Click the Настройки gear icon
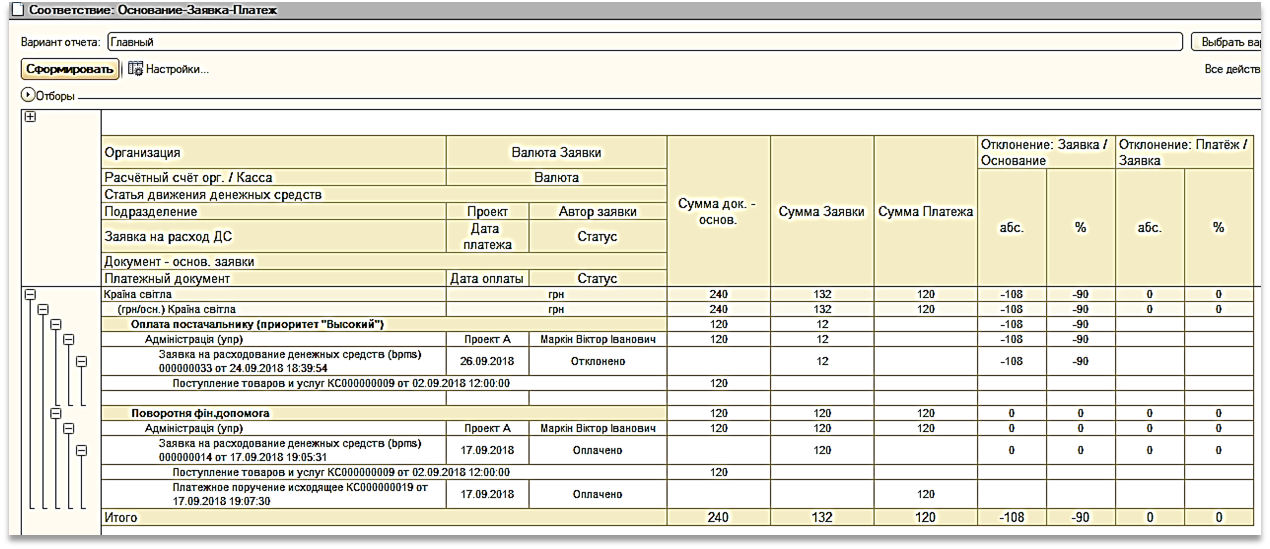This screenshot has height=549, width=1270. pos(136,69)
